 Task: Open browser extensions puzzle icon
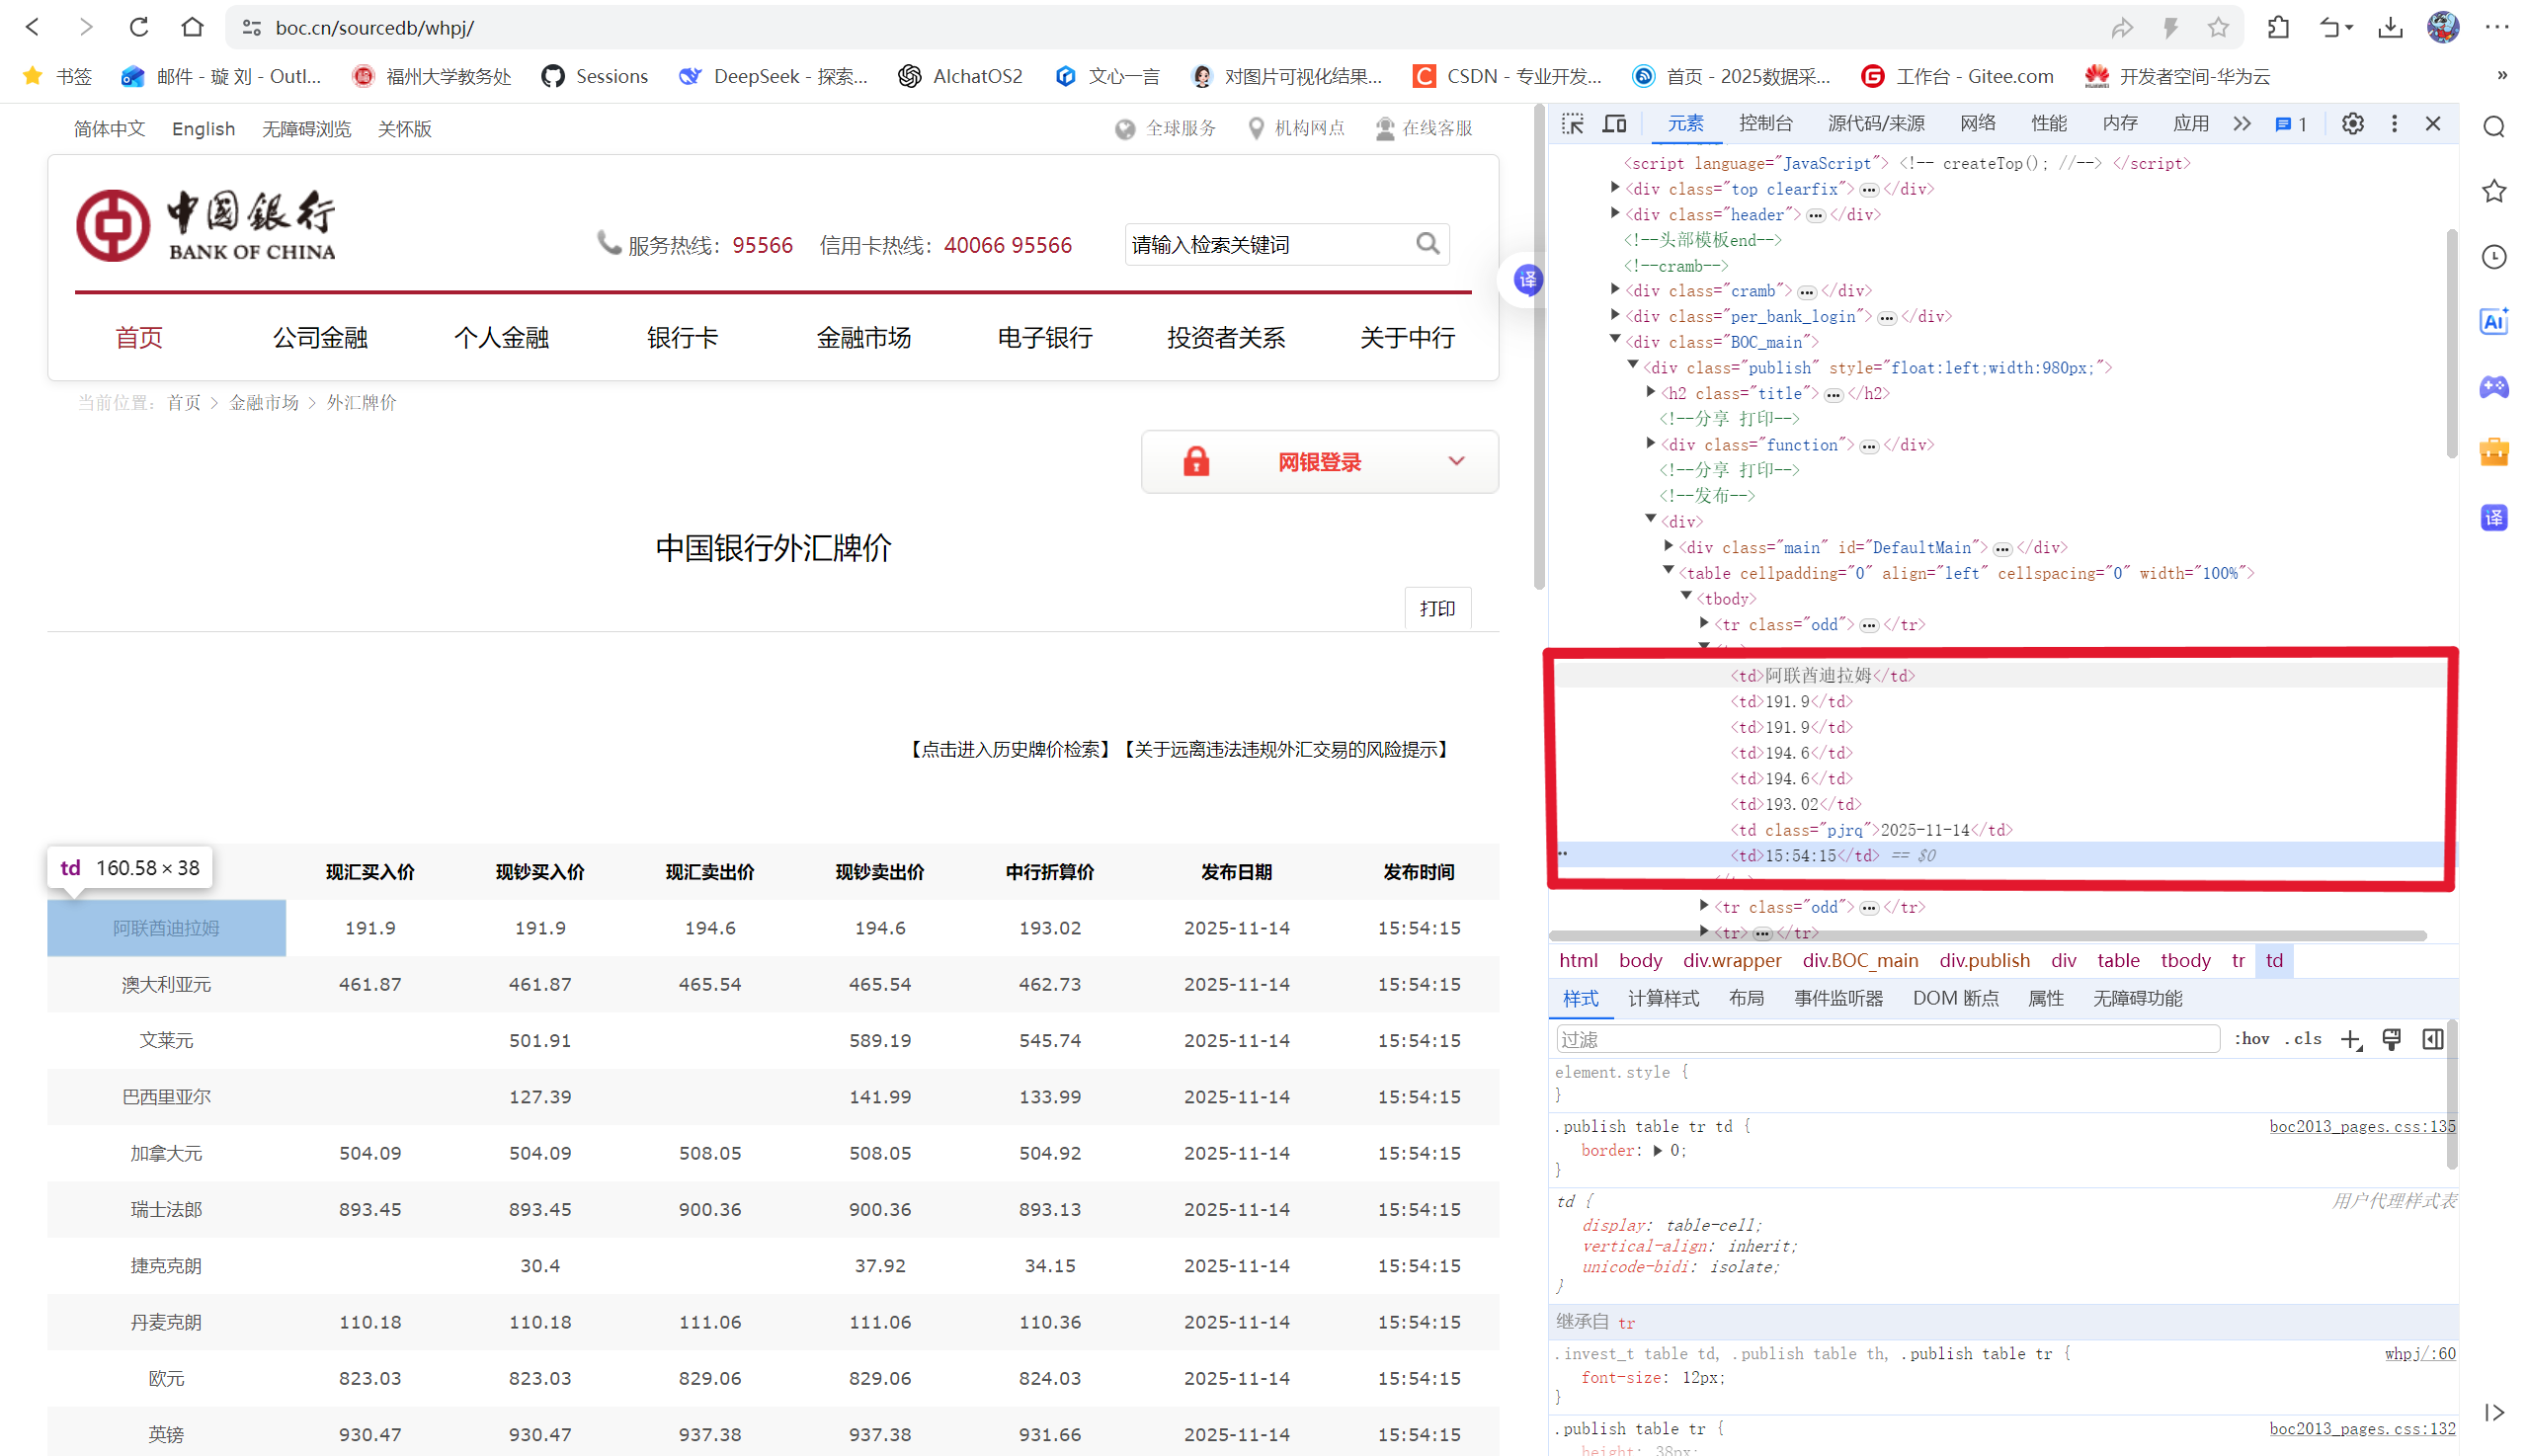(x=2277, y=27)
